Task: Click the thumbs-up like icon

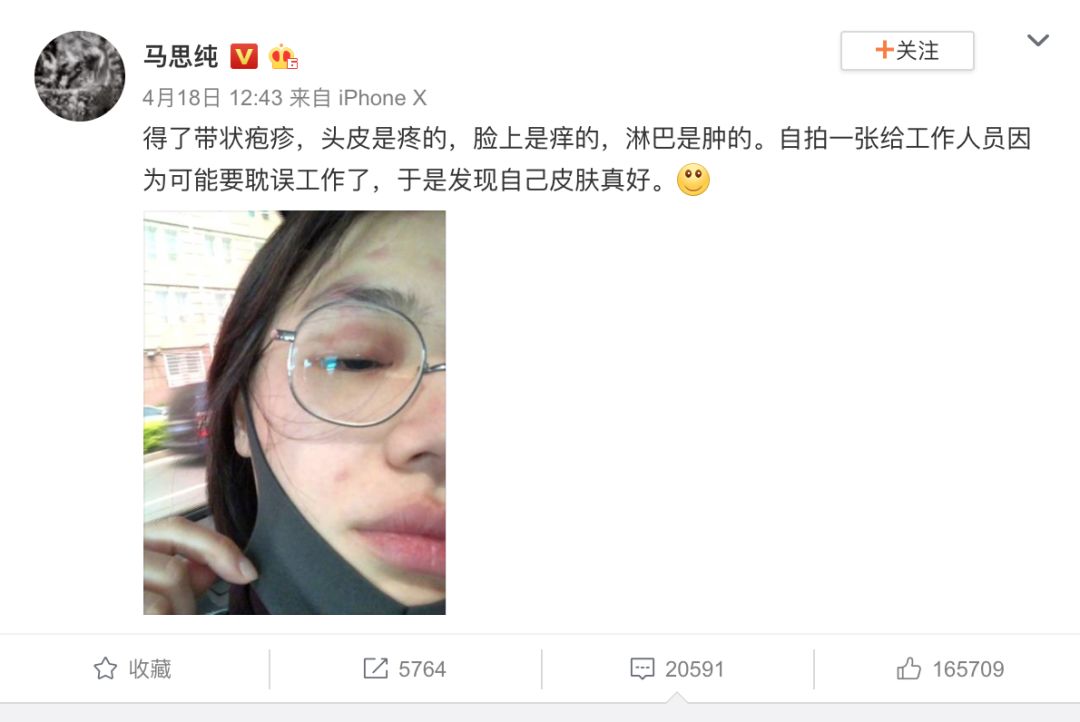Action: (908, 668)
